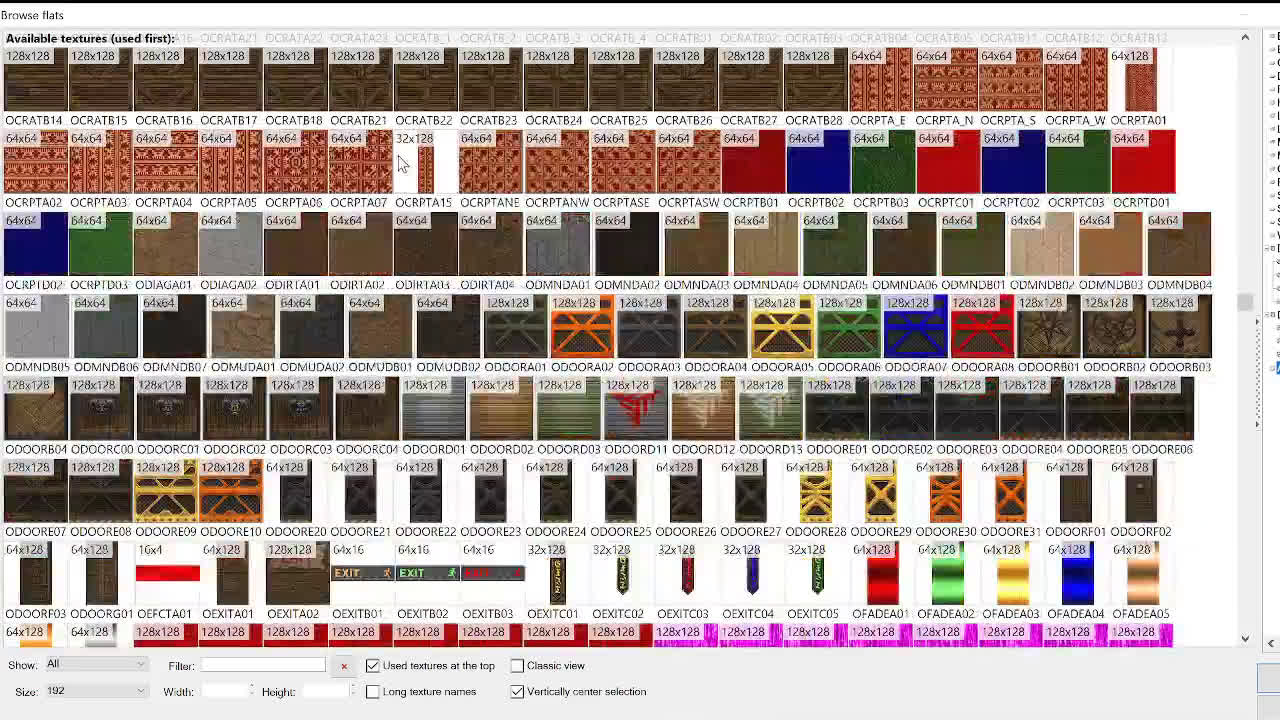Enable the Classic view checkbox

pos(517,666)
